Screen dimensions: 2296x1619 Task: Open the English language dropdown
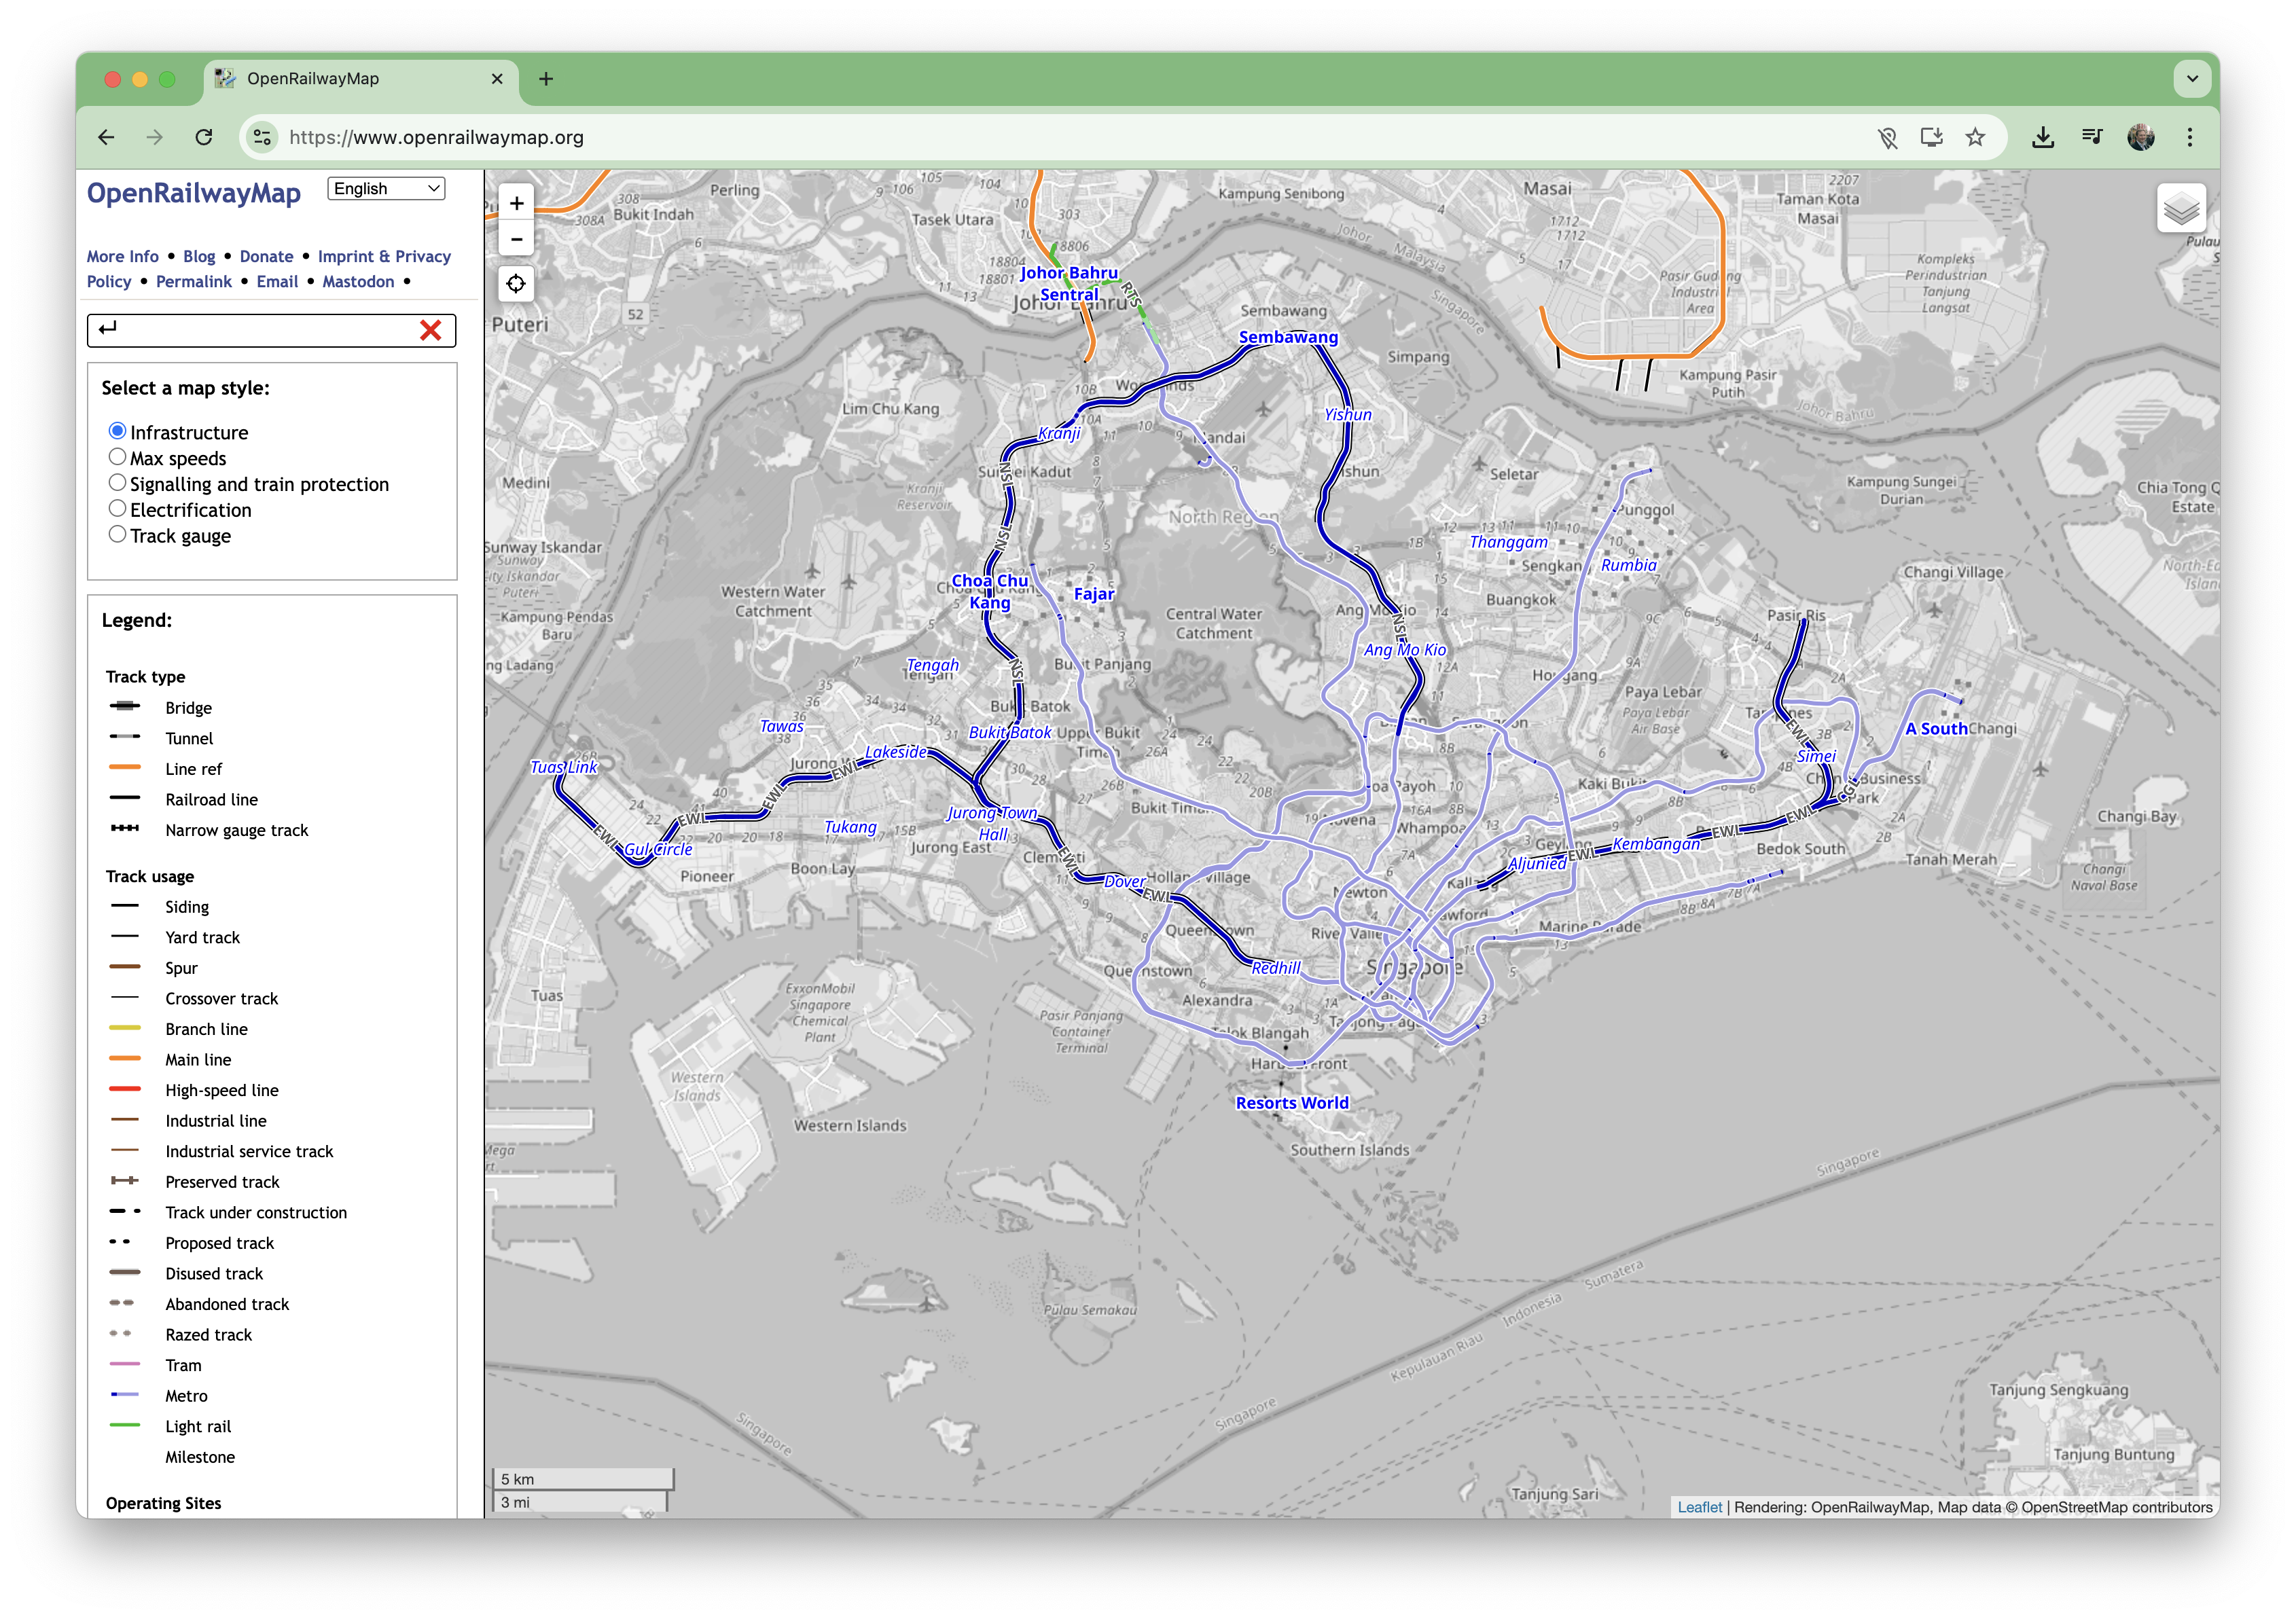[386, 188]
